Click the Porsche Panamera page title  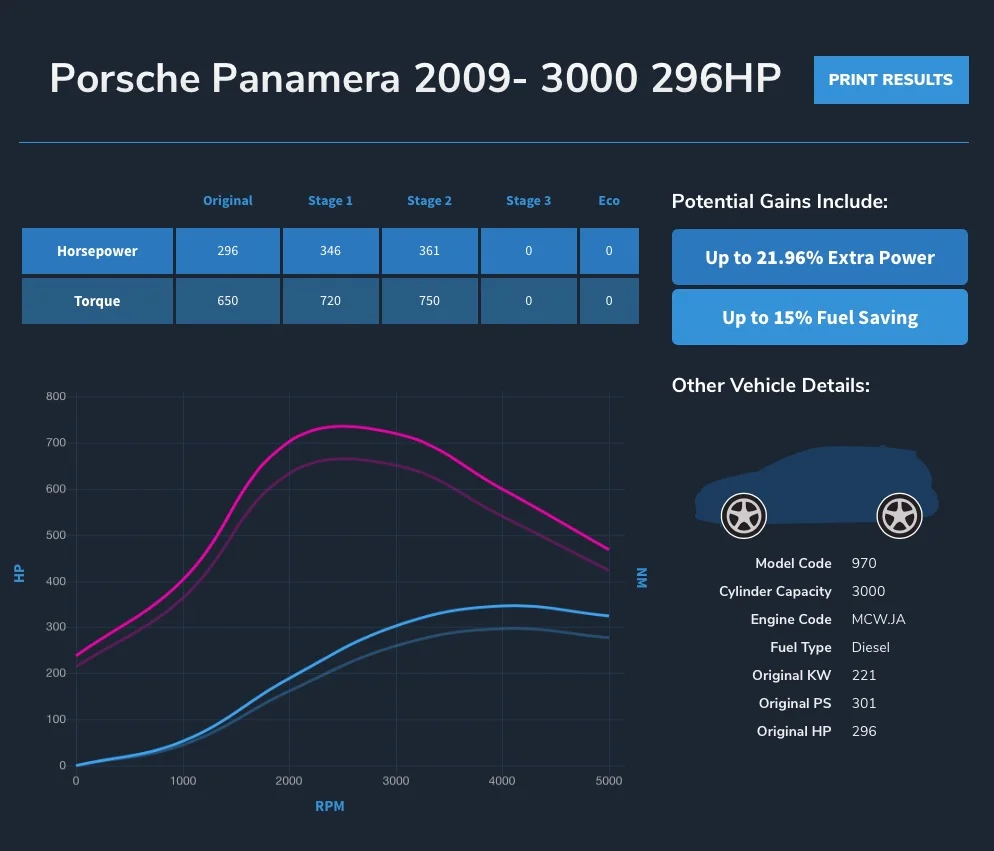pyautogui.click(x=415, y=79)
